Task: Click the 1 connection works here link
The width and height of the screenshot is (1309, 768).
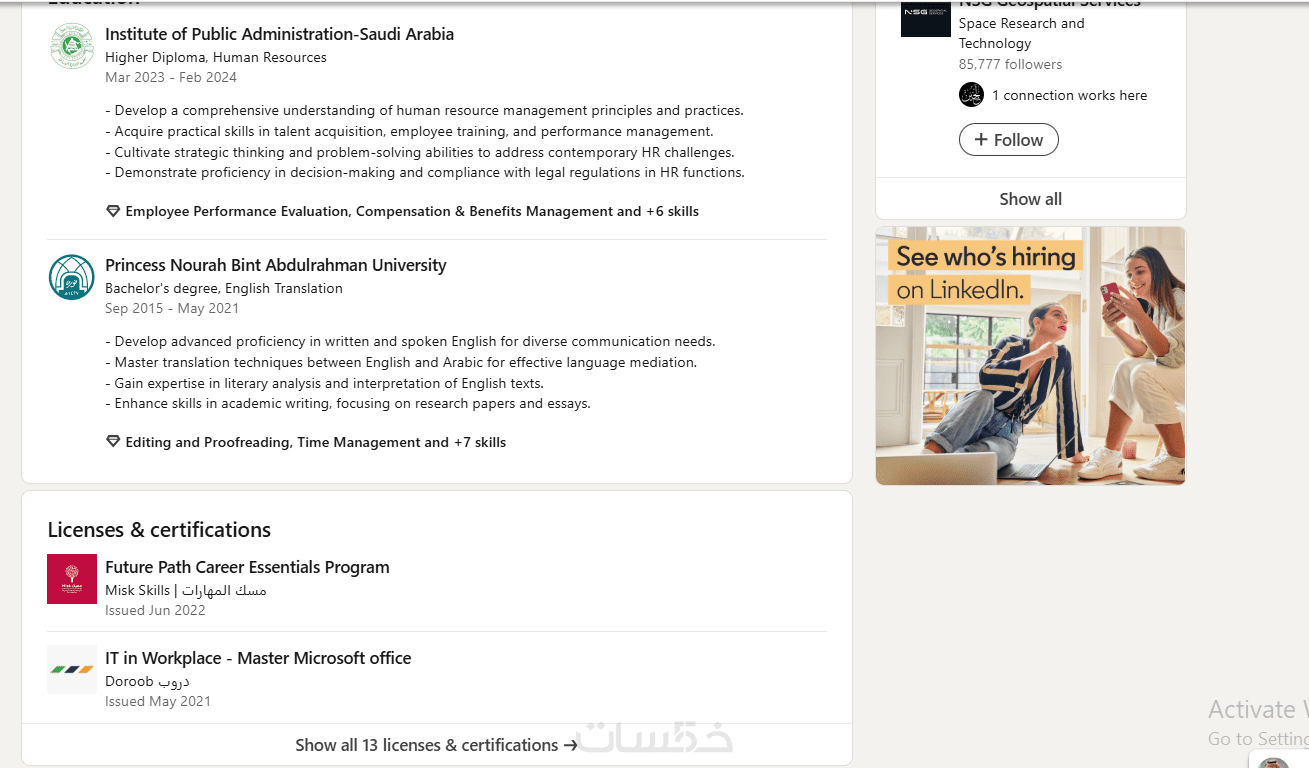Action: click(1069, 95)
